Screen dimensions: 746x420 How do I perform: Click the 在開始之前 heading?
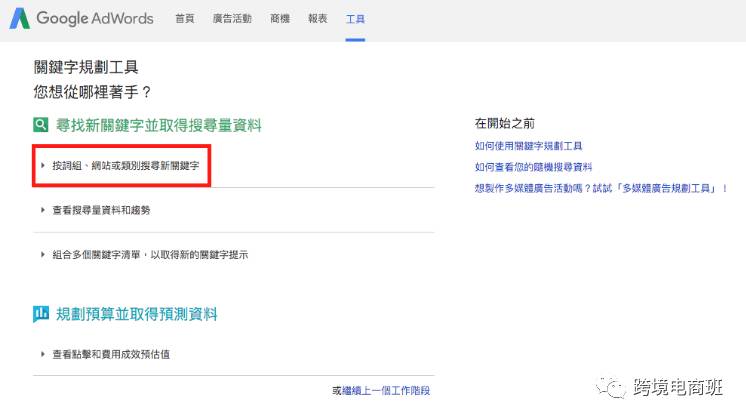point(505,124)
